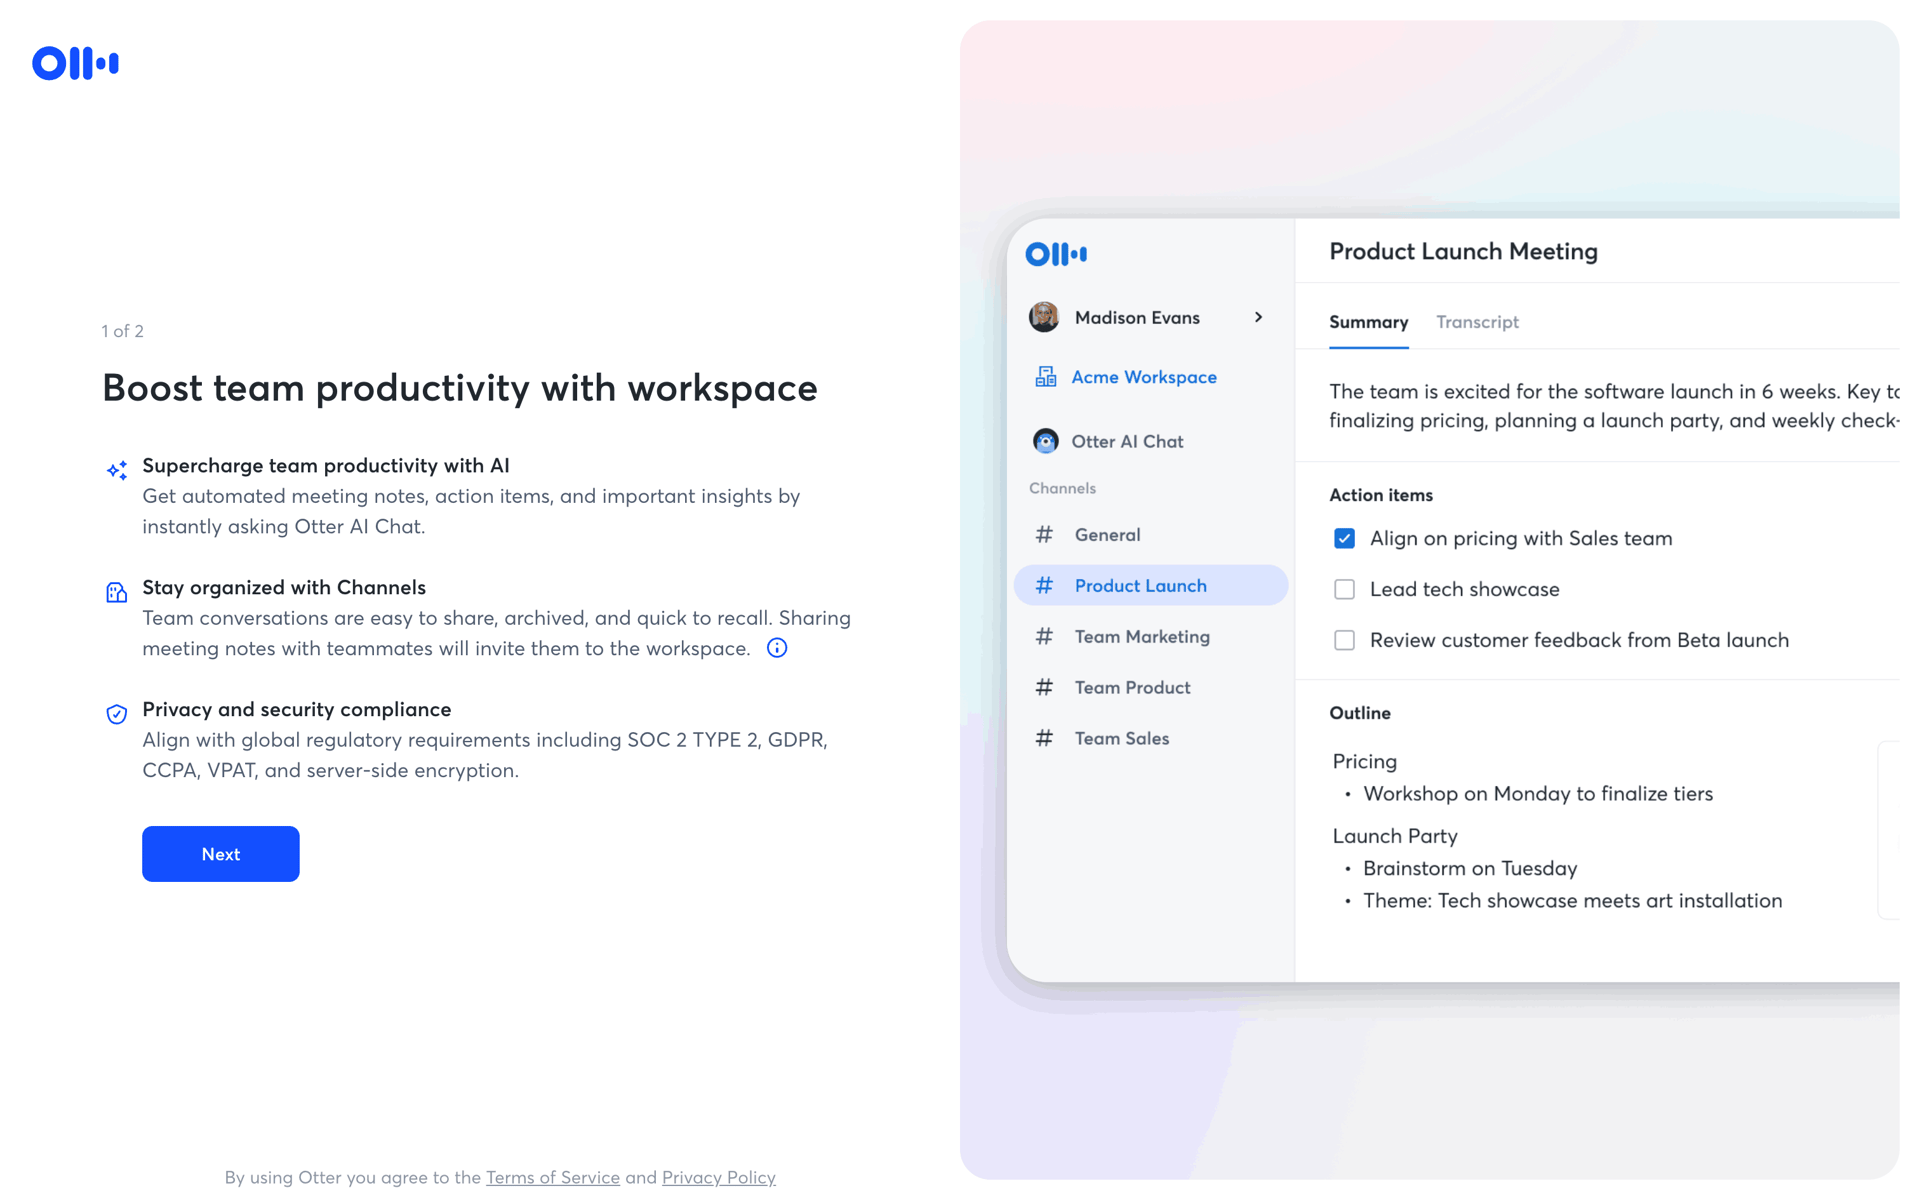Open the Terms of Service link
Image resolution: width=1920 pixels, height=1200 pixels.
tap(553, 1178)
